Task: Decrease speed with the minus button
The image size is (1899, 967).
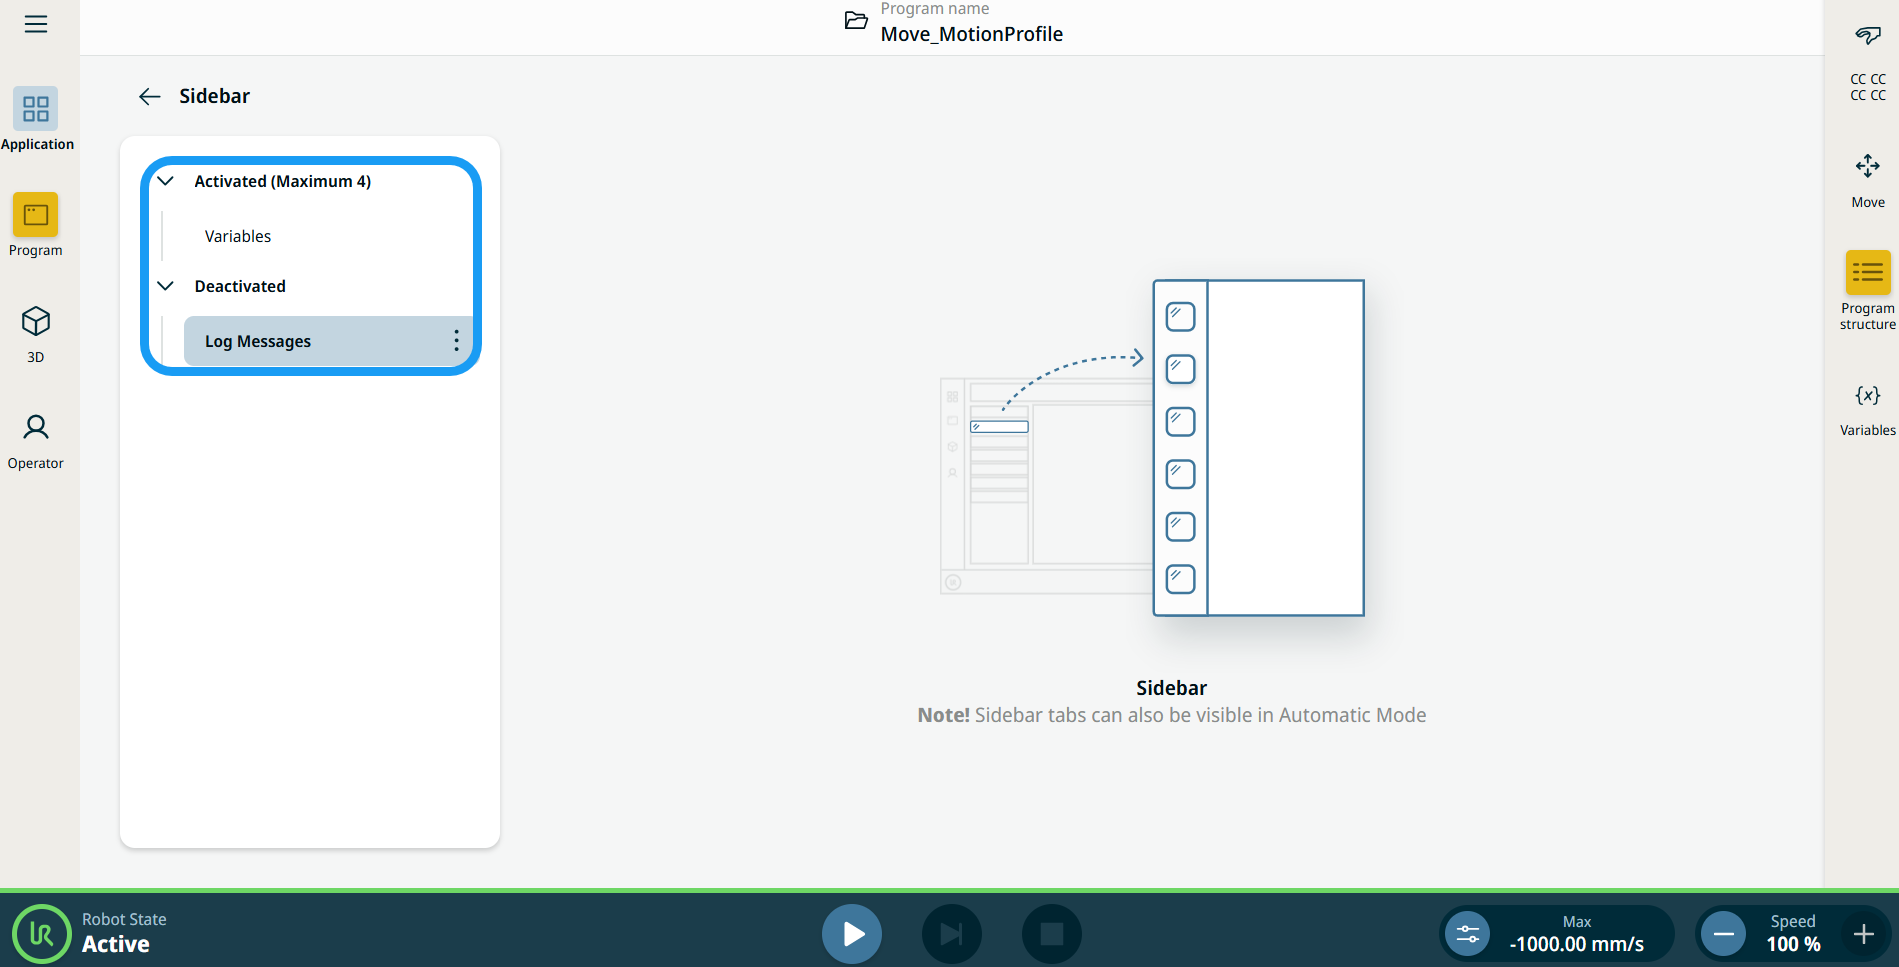Action: click(1723, 934)
